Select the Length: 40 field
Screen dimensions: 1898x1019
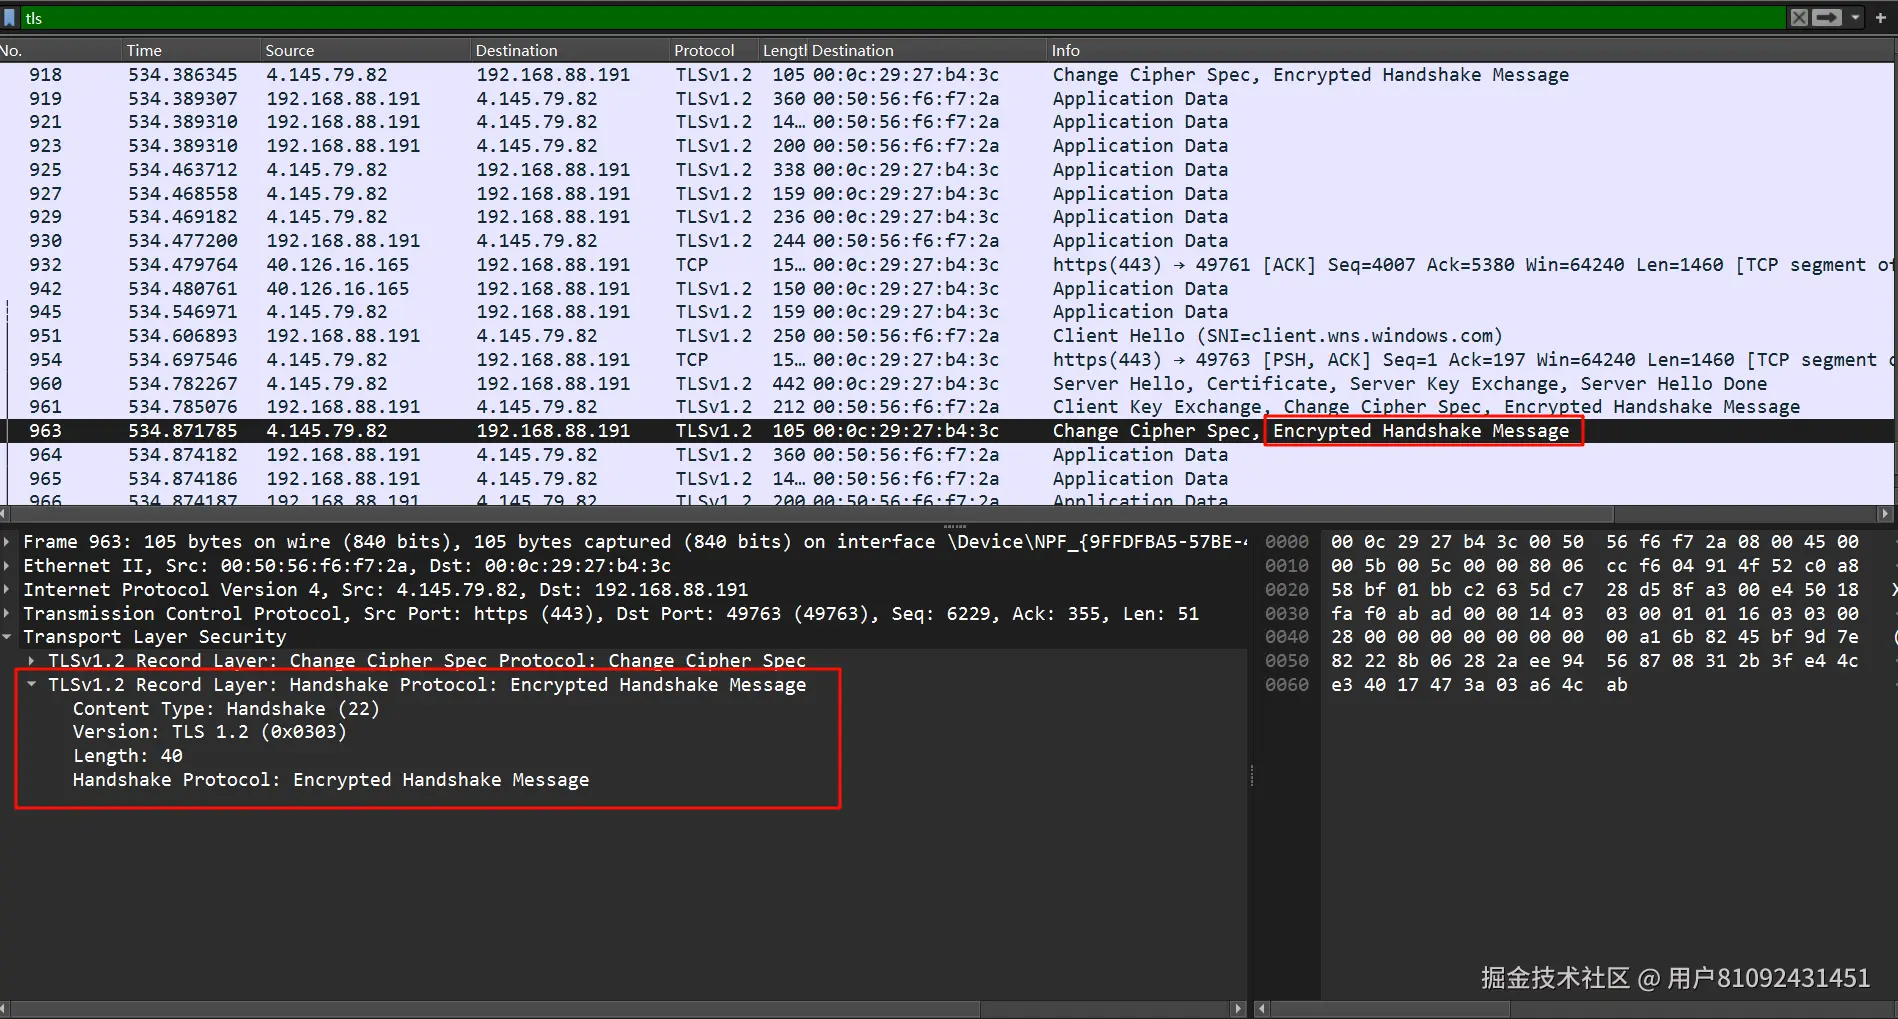[128, 756]
